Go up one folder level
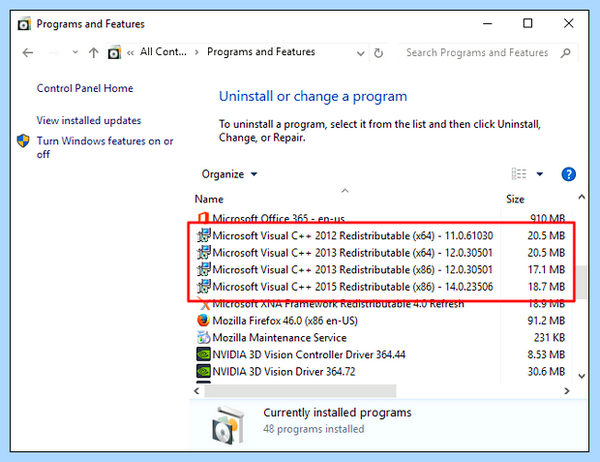 pyautogui.click(x=93, y=52)
